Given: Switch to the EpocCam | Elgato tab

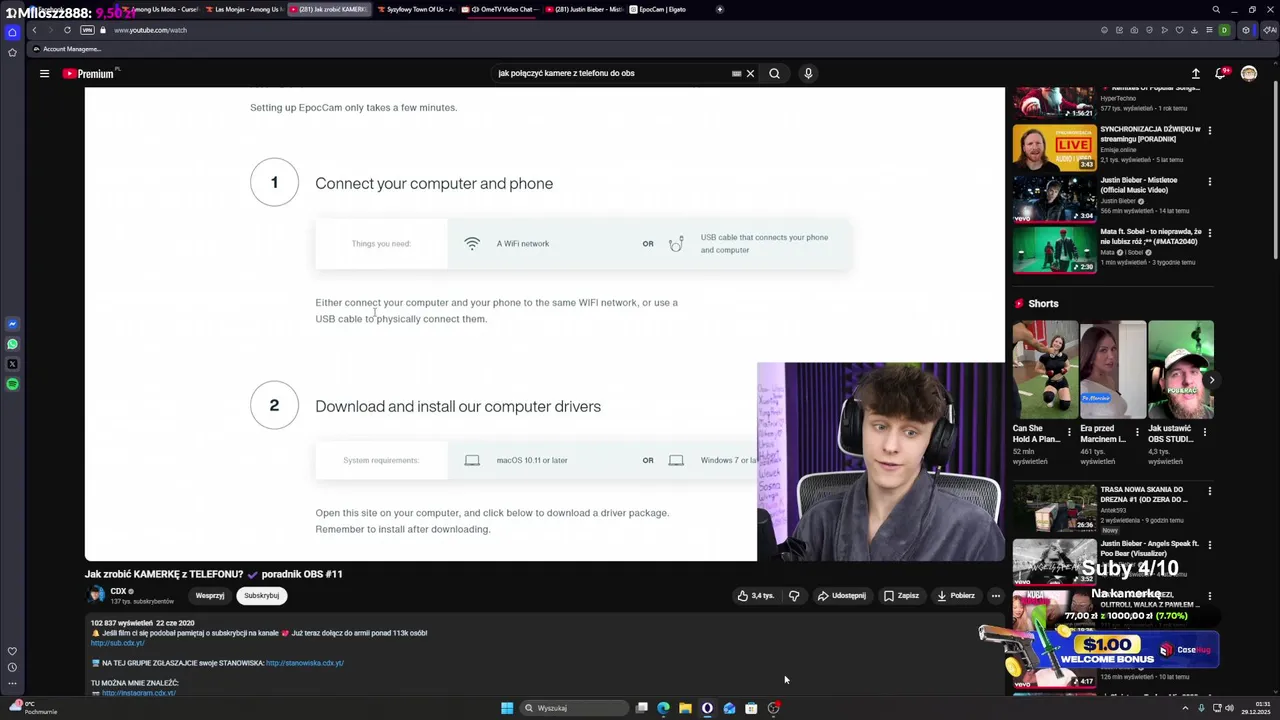Looking at the screenshot, I should pos(668,9).
